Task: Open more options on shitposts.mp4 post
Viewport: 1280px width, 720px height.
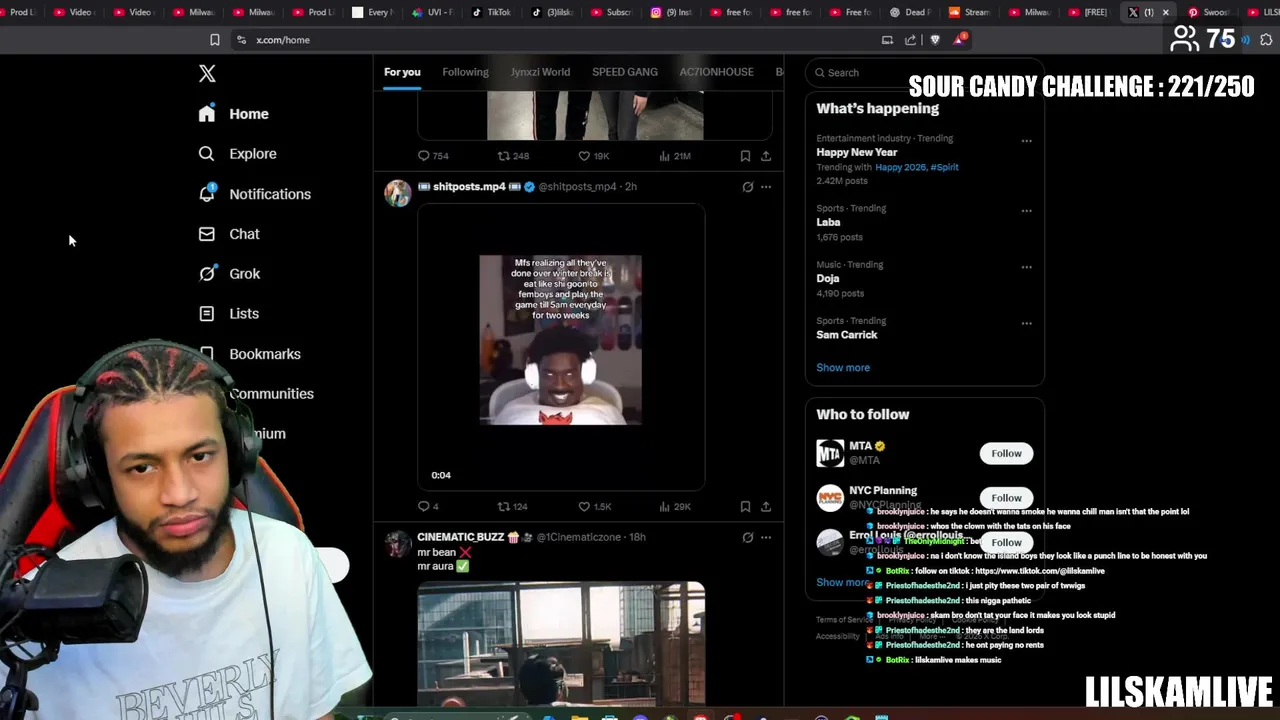Action: point(766,187)
